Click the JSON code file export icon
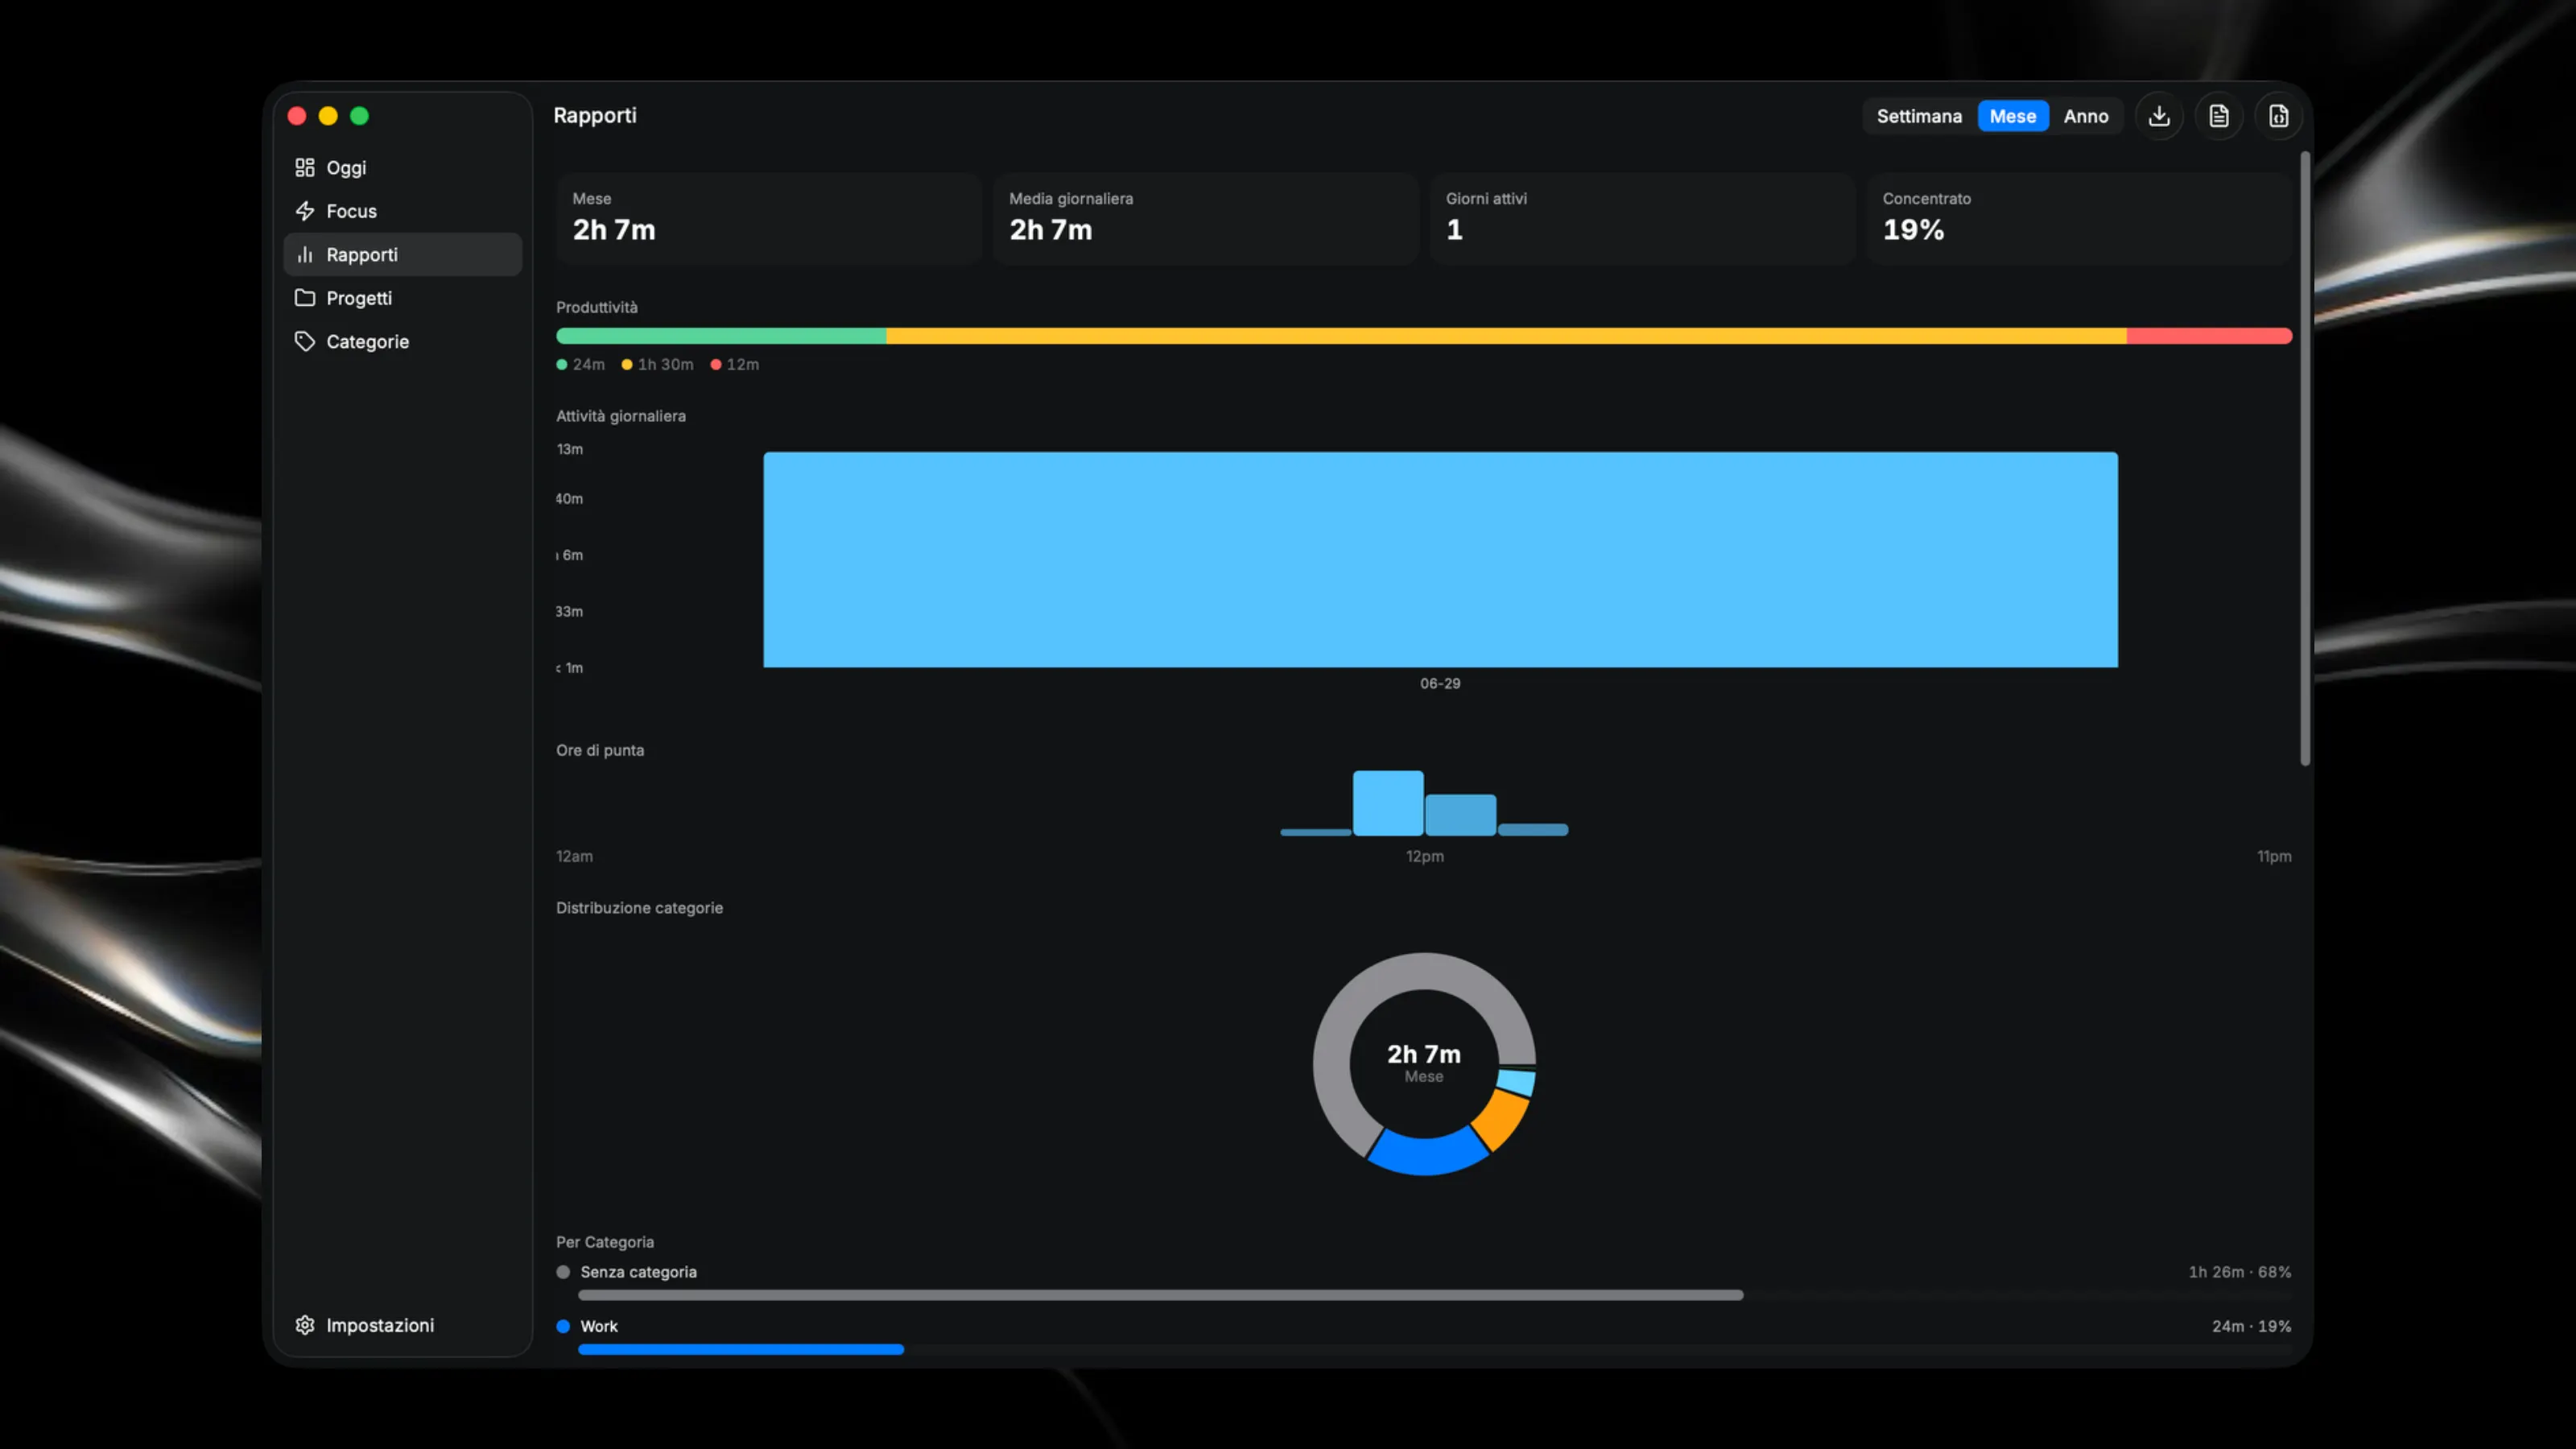Viewport: 2576px width, 1449px height. coord(2278,116)
